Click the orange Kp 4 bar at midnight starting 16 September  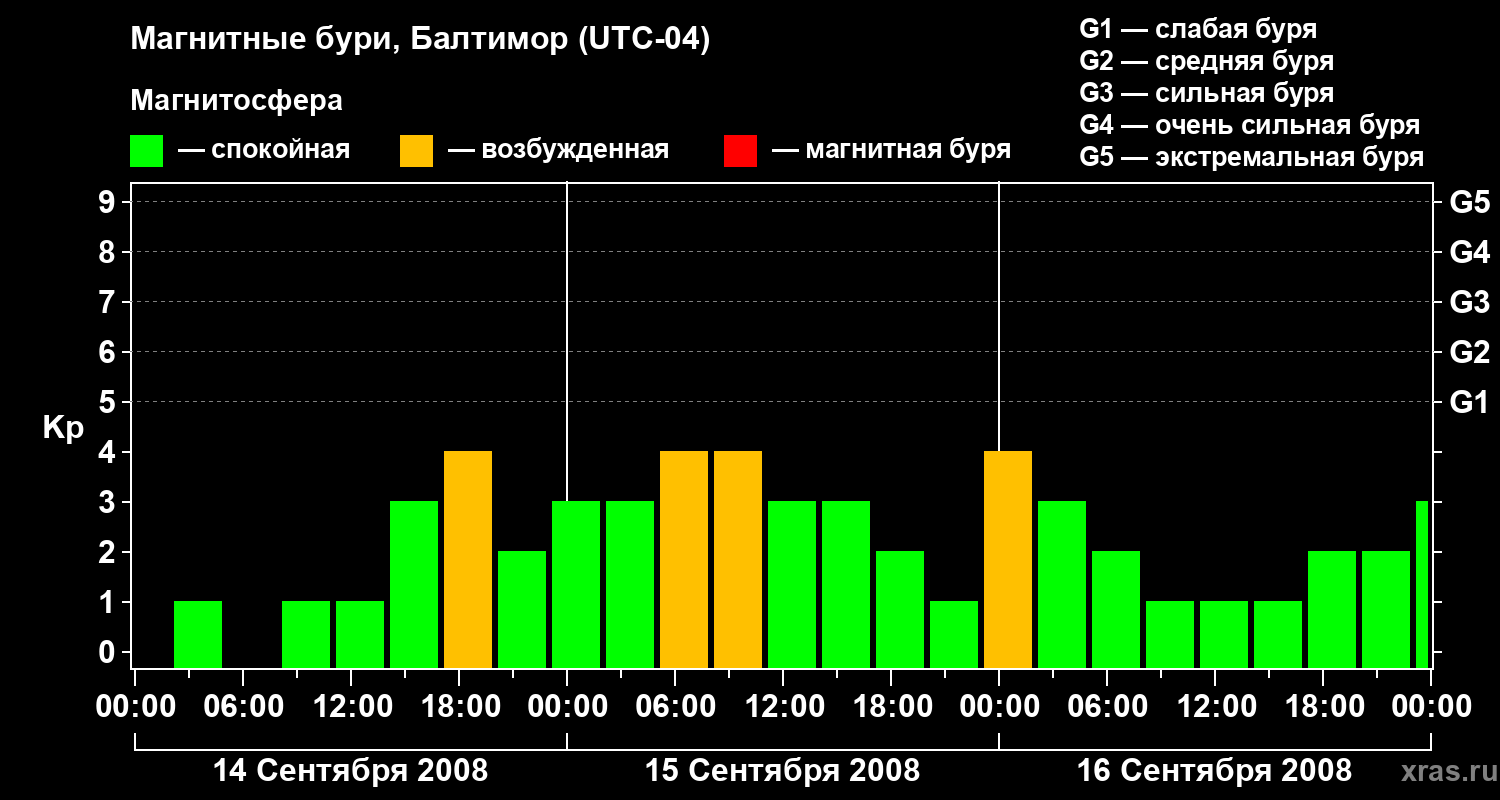click(1008, 559)
